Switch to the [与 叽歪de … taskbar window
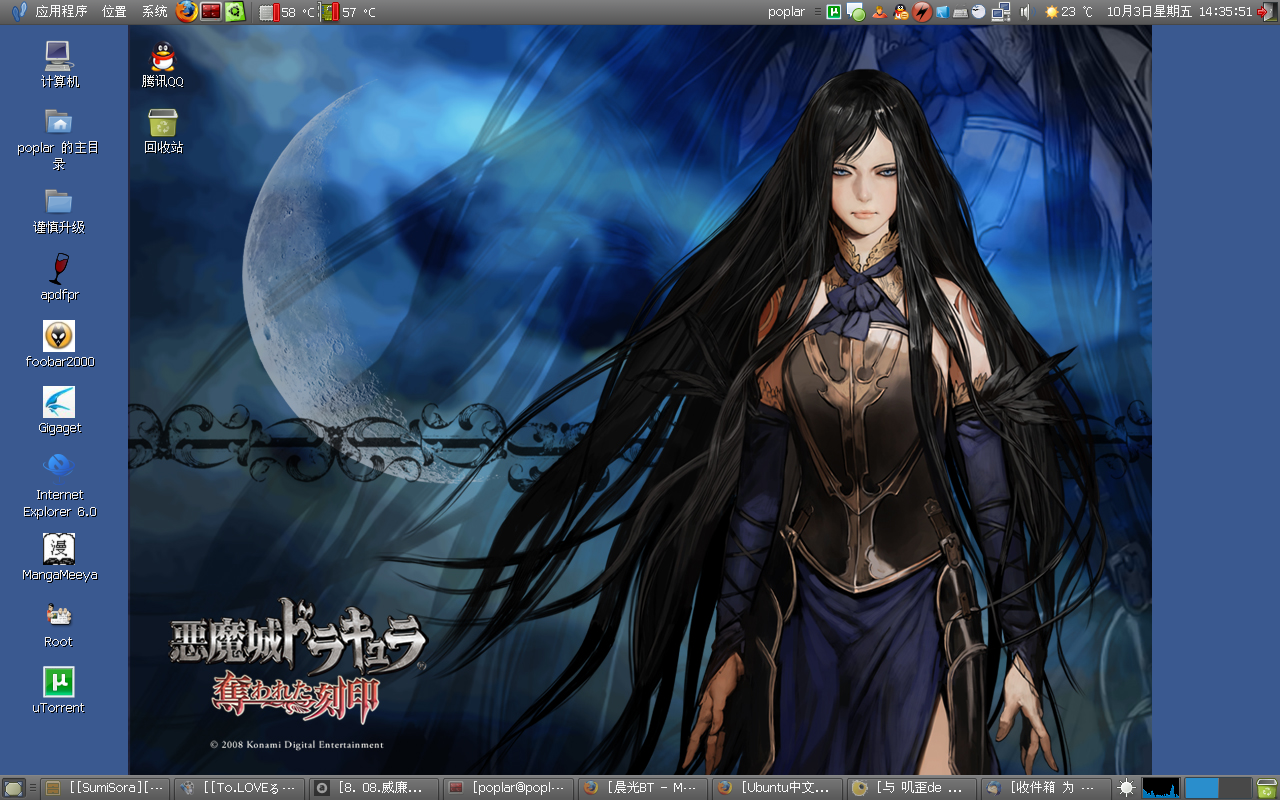This screenshot has height=800, width=1280. [911, 788]
